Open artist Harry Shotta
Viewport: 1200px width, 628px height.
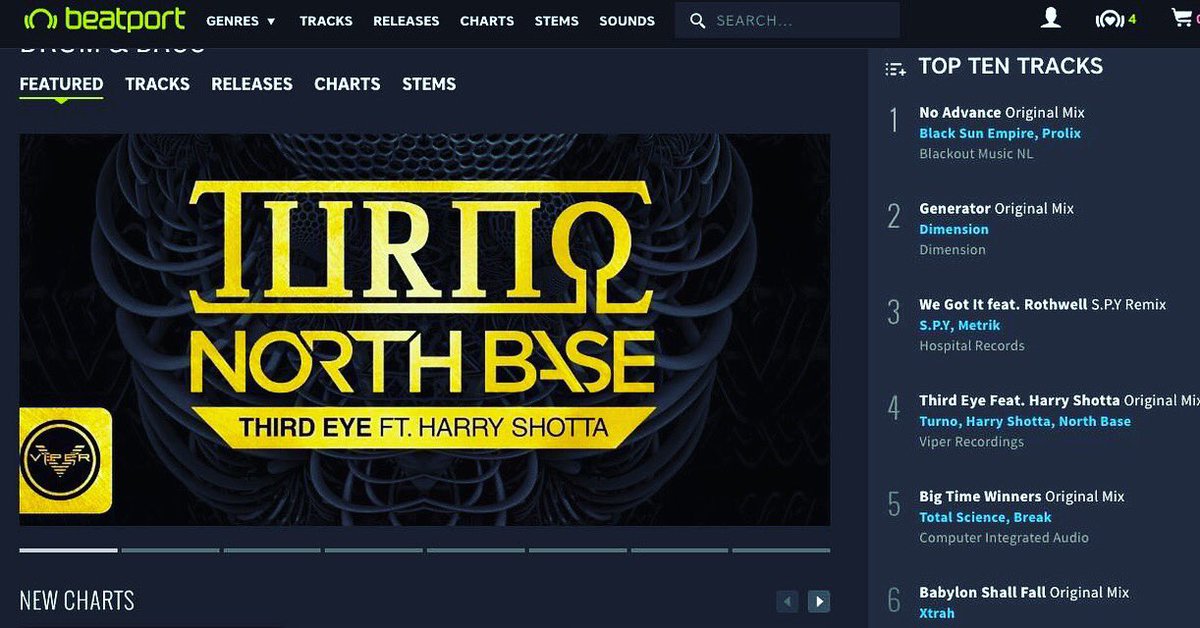click(1009, 421)
